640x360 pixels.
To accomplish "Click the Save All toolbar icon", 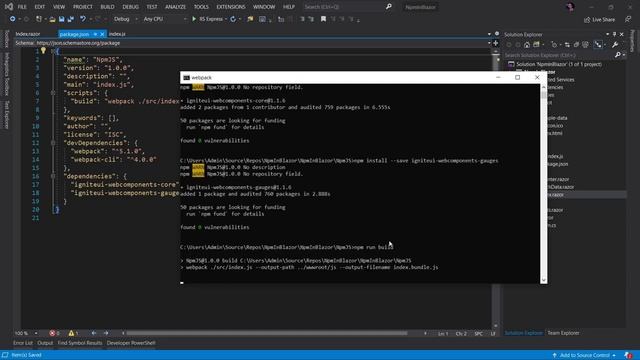I will [x=70, y=19].
